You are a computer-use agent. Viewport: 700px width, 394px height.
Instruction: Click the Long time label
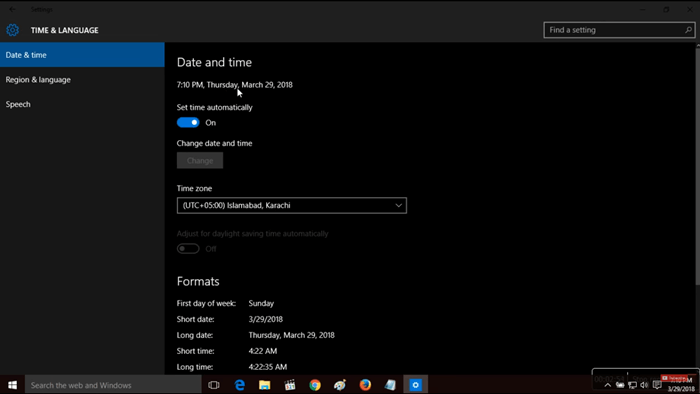(x=195, y=367)
